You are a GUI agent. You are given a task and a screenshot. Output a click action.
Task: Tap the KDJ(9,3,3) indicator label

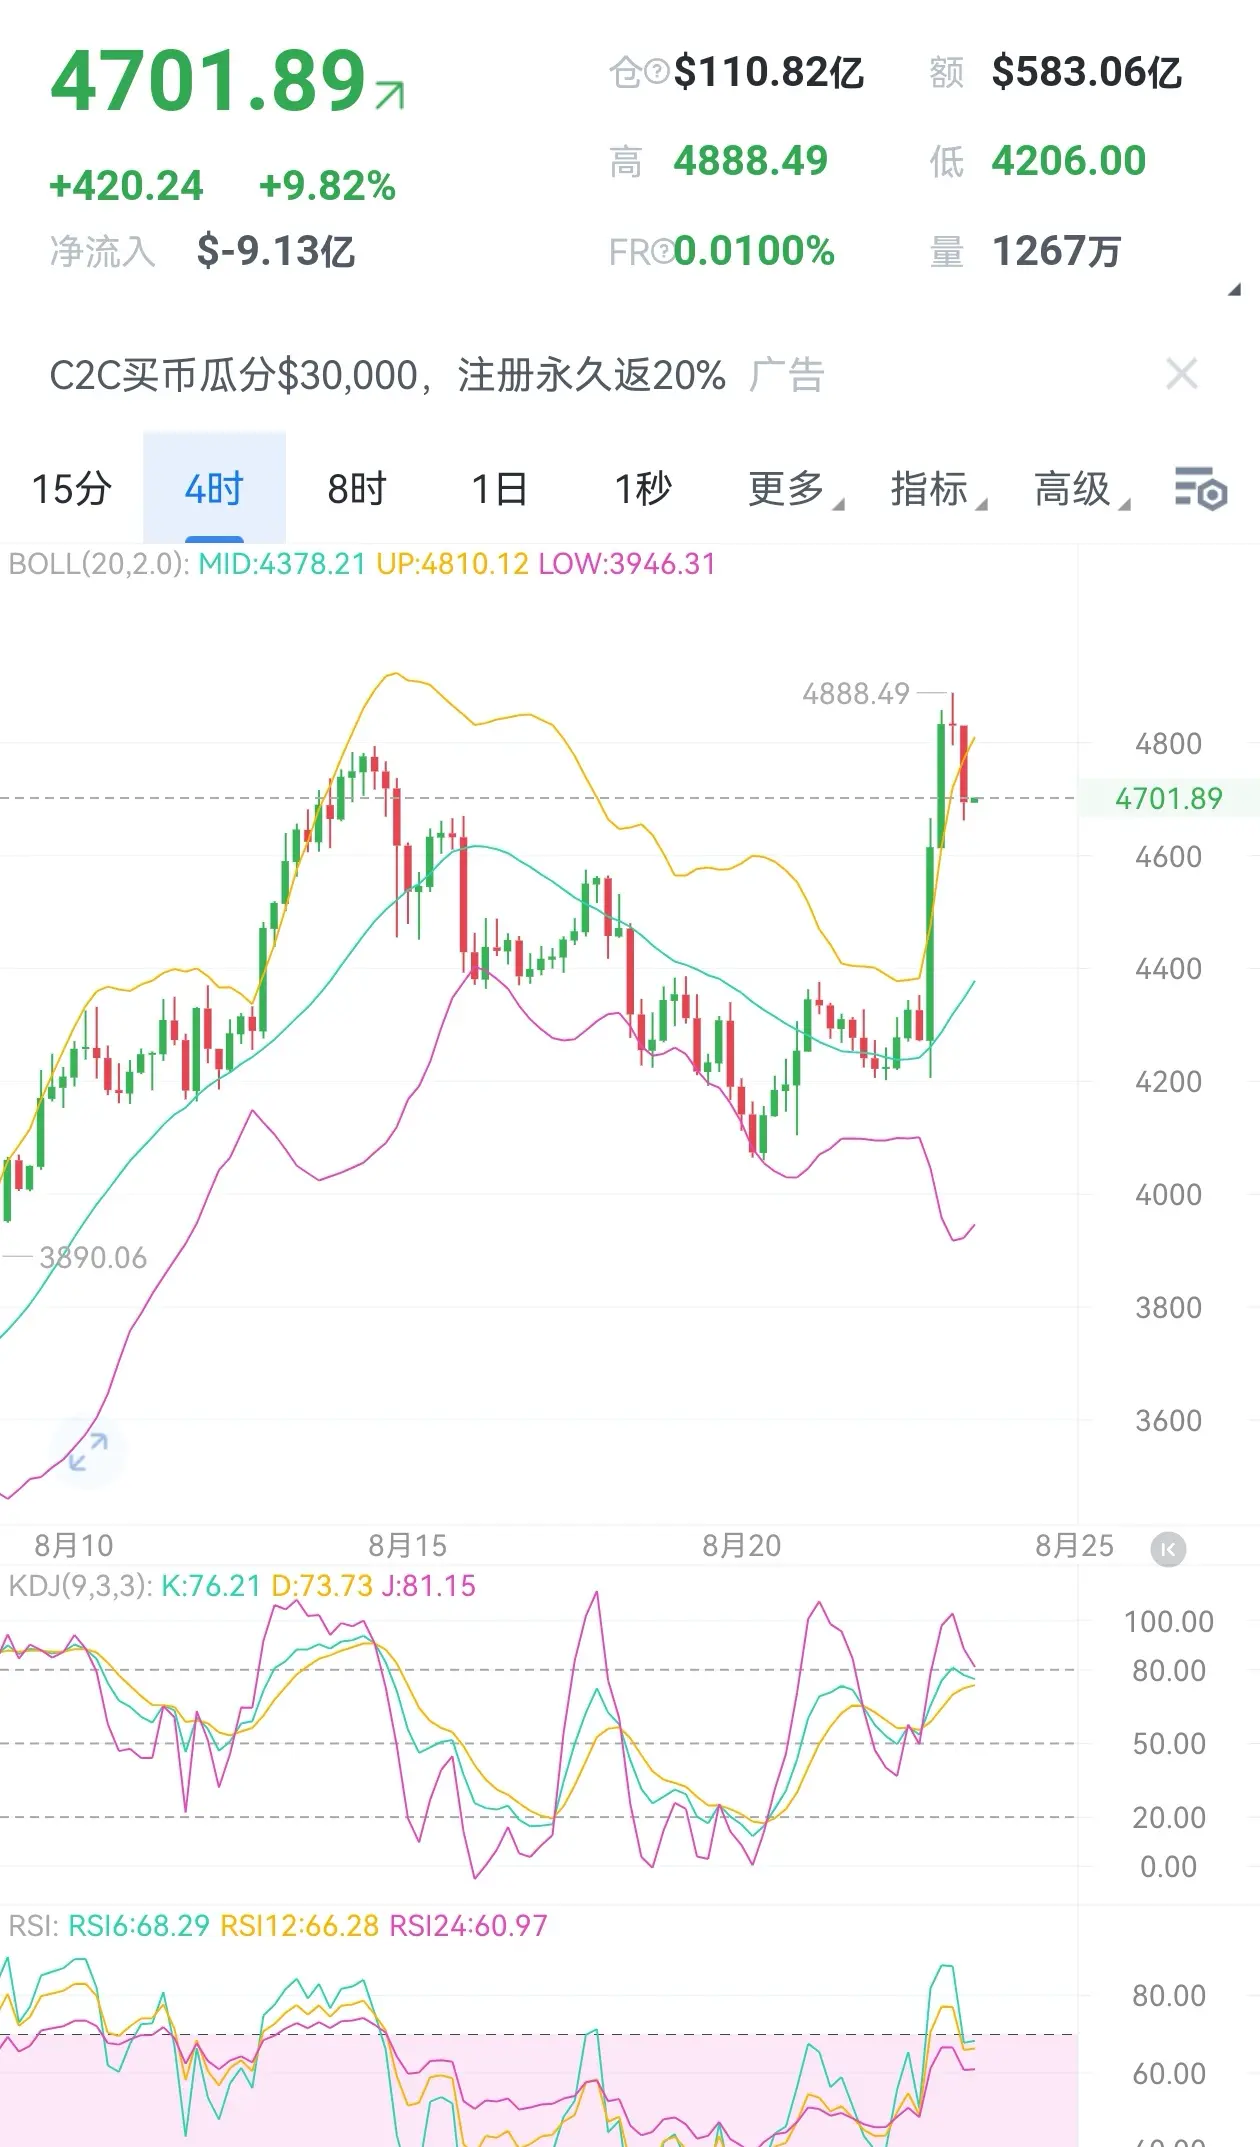[x=80, y=1586]
